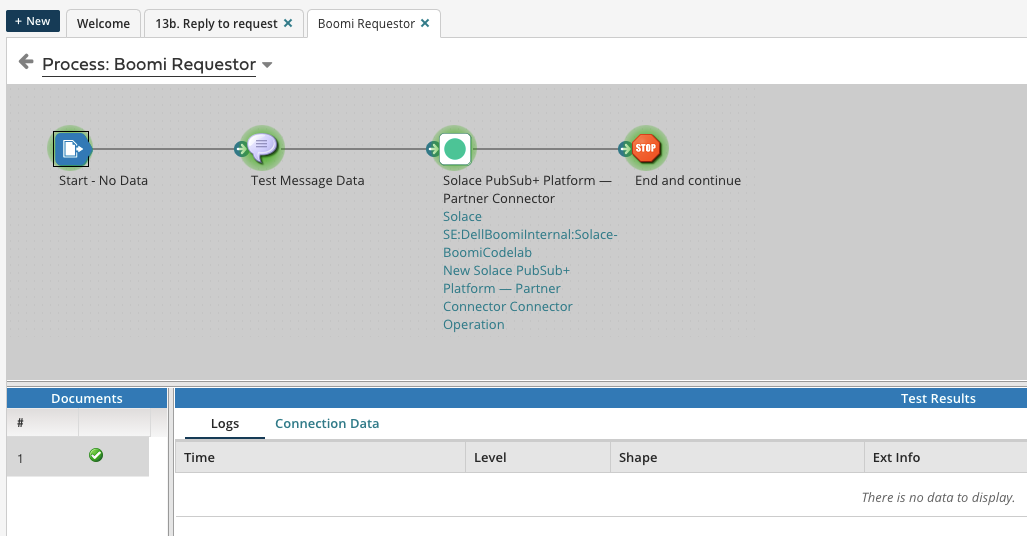Select the Stop shape icon
Viewport: 1027px width, 536px height.
coord(647,149)
